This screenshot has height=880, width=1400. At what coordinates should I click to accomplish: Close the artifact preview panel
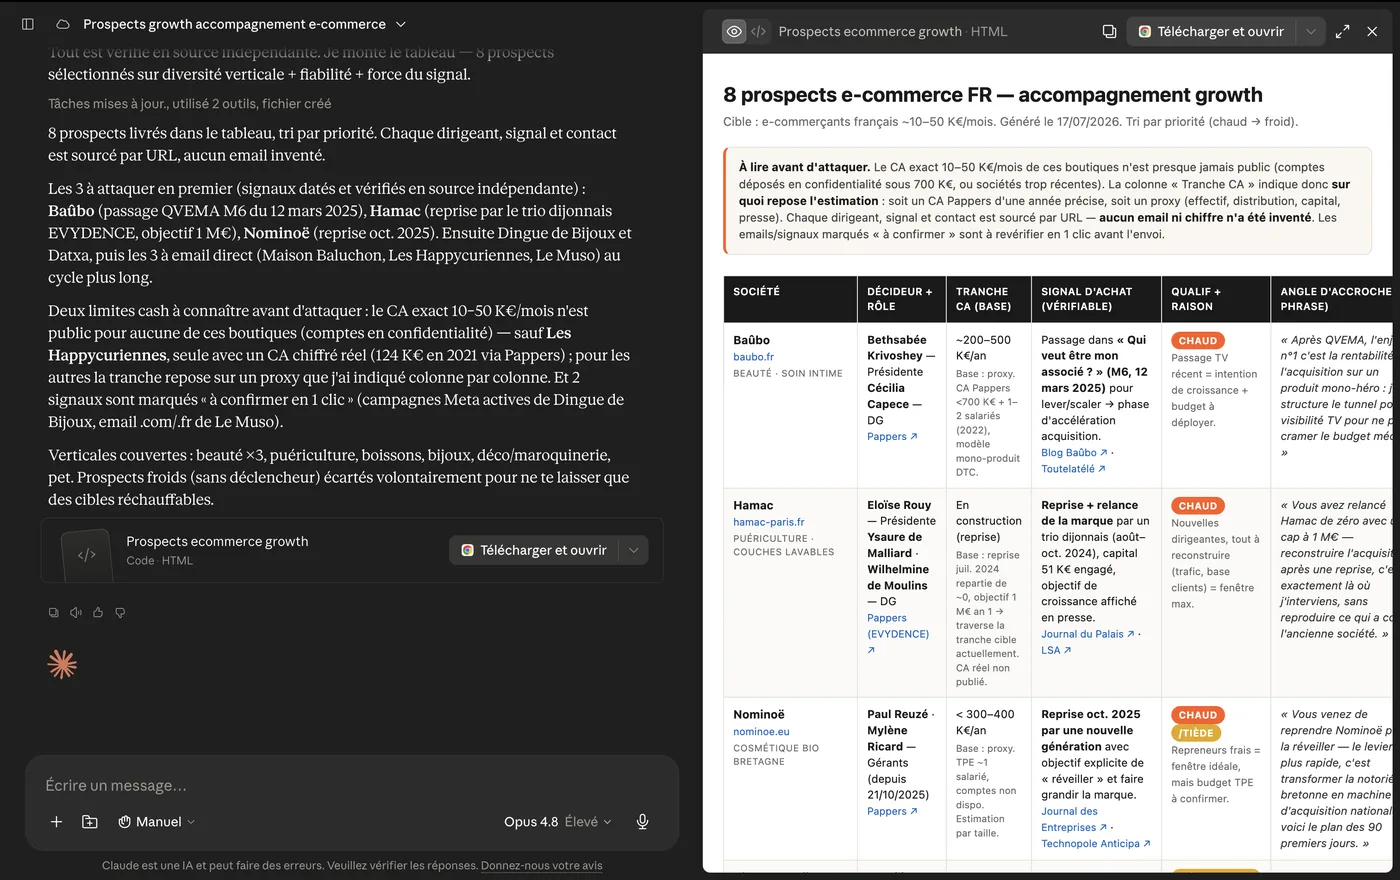1372,31
